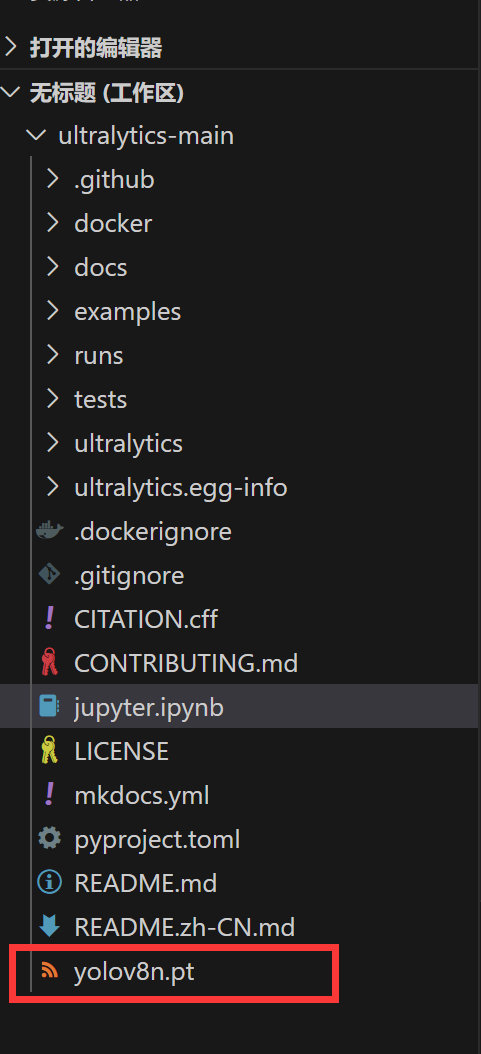Select the jupyter.ipynb file name
This screenshot has height=1054, width=481.
148,707
